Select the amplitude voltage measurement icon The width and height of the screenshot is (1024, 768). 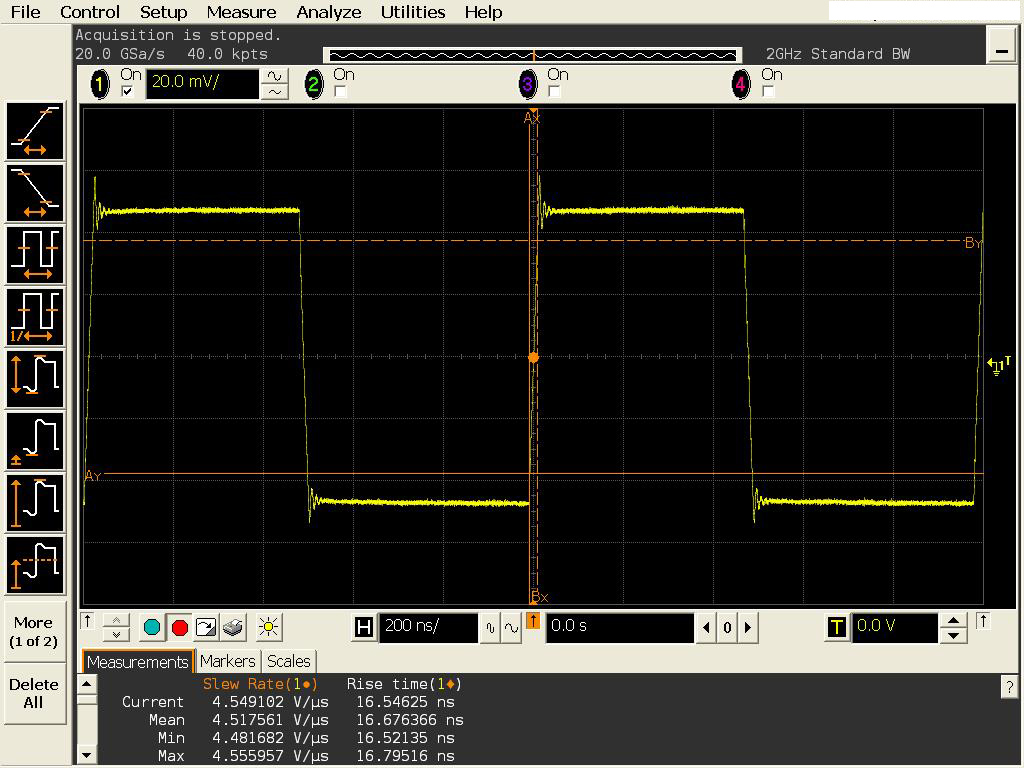pos(35,504)
